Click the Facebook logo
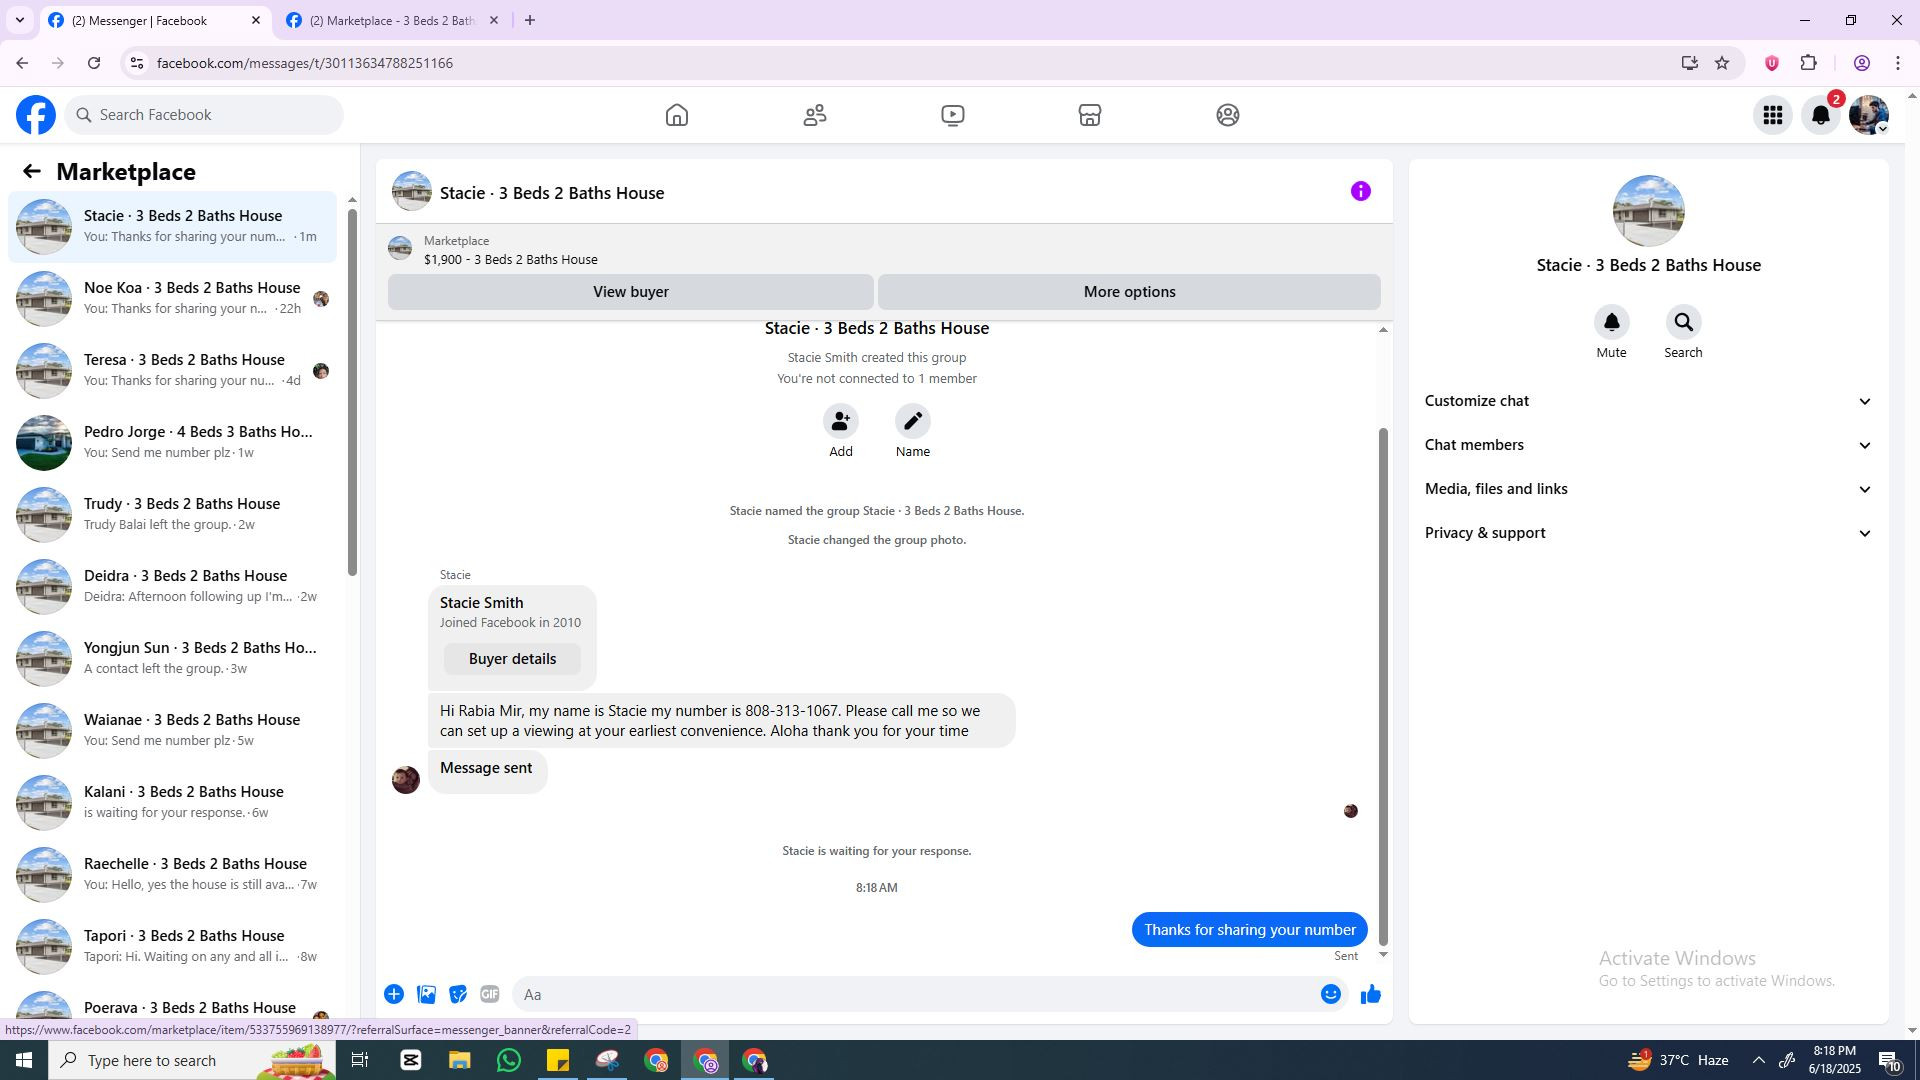The height and width of the screenshot is (1080, 1920). point(36,115)
